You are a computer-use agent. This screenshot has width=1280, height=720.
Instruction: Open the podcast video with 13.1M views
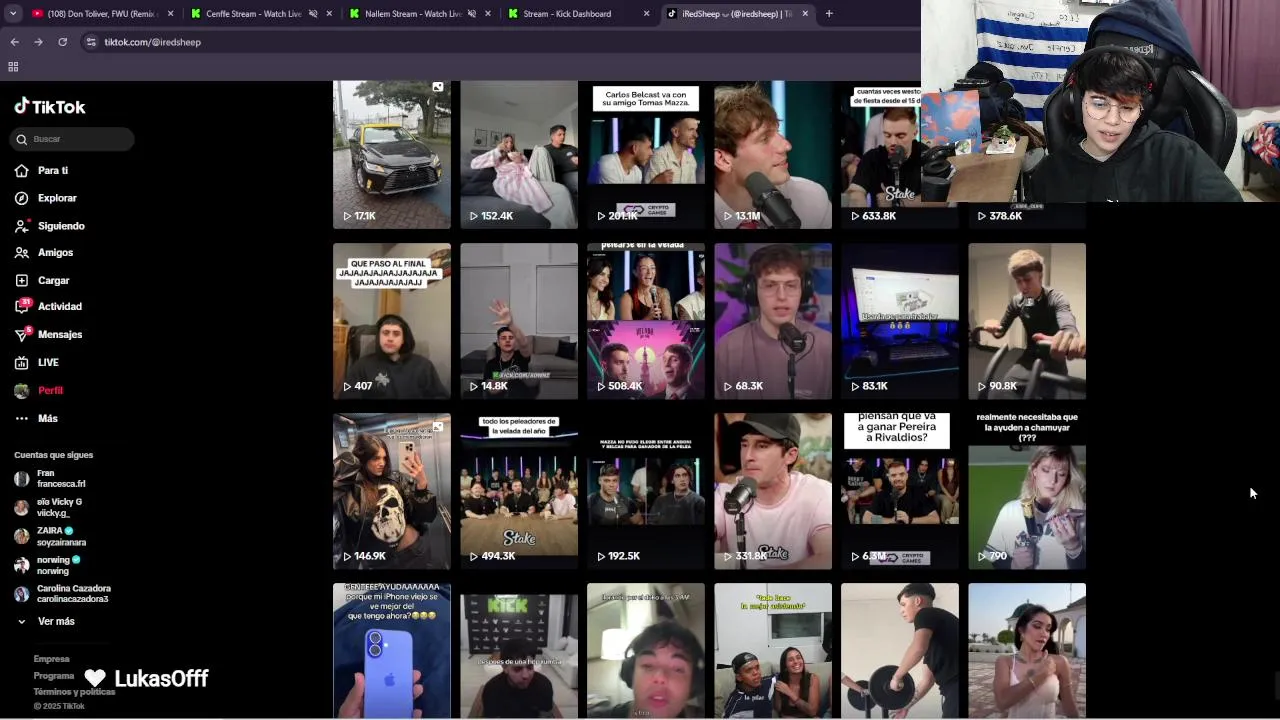click(773, 155)
